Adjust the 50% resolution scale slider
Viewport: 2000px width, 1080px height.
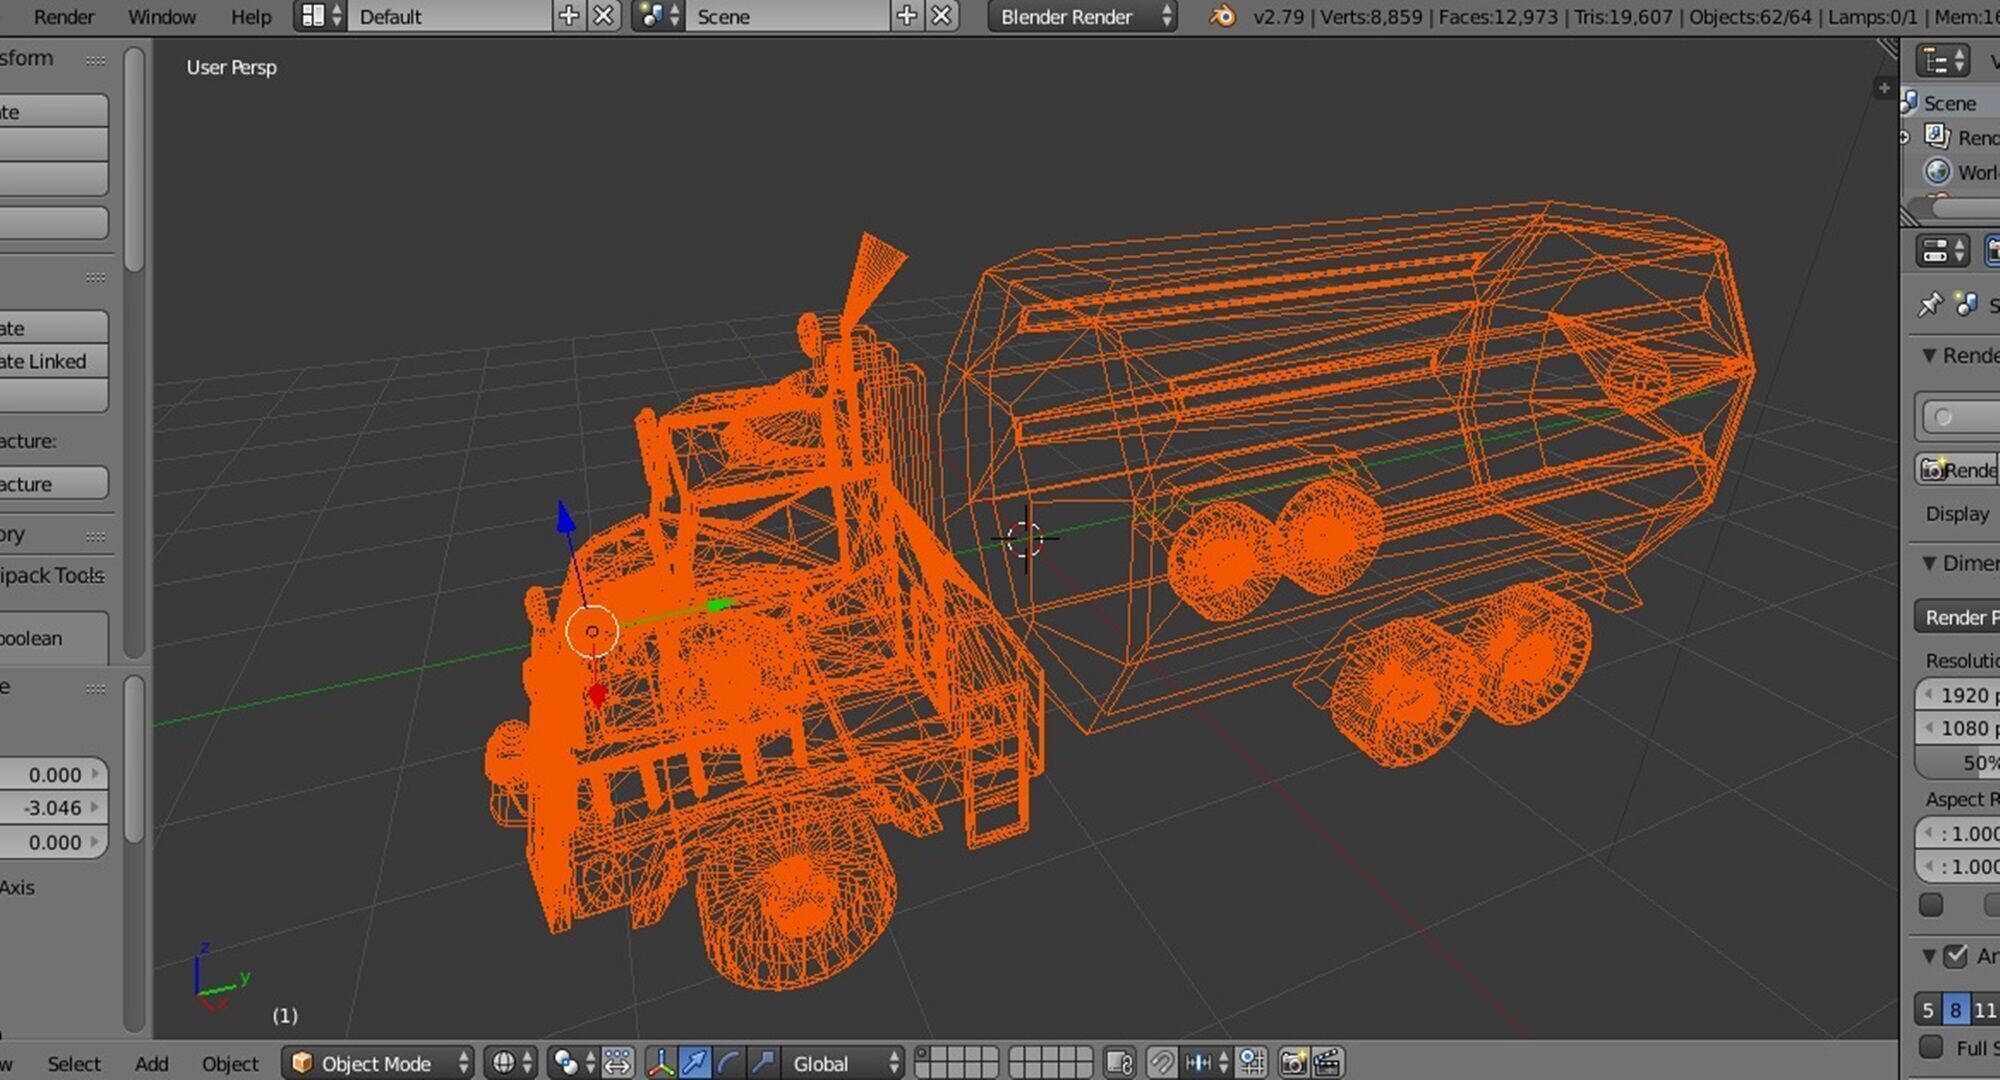pos(1957,762)
